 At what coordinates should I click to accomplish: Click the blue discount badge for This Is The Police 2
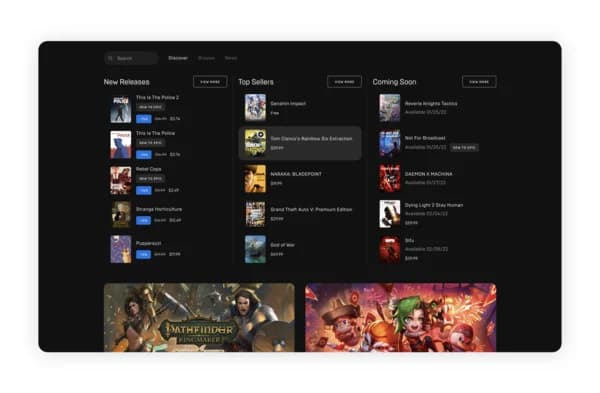(144, 119)
